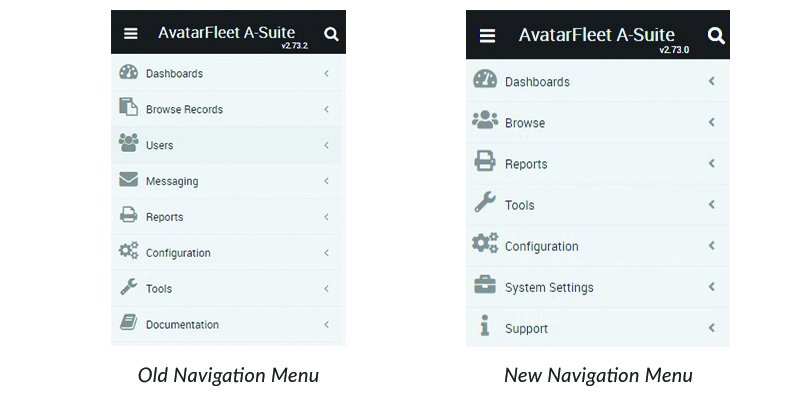Click the briefcase icon beside System Settings
The width and height of the screenshot is (808, 396).
click(x=485, y=285)
